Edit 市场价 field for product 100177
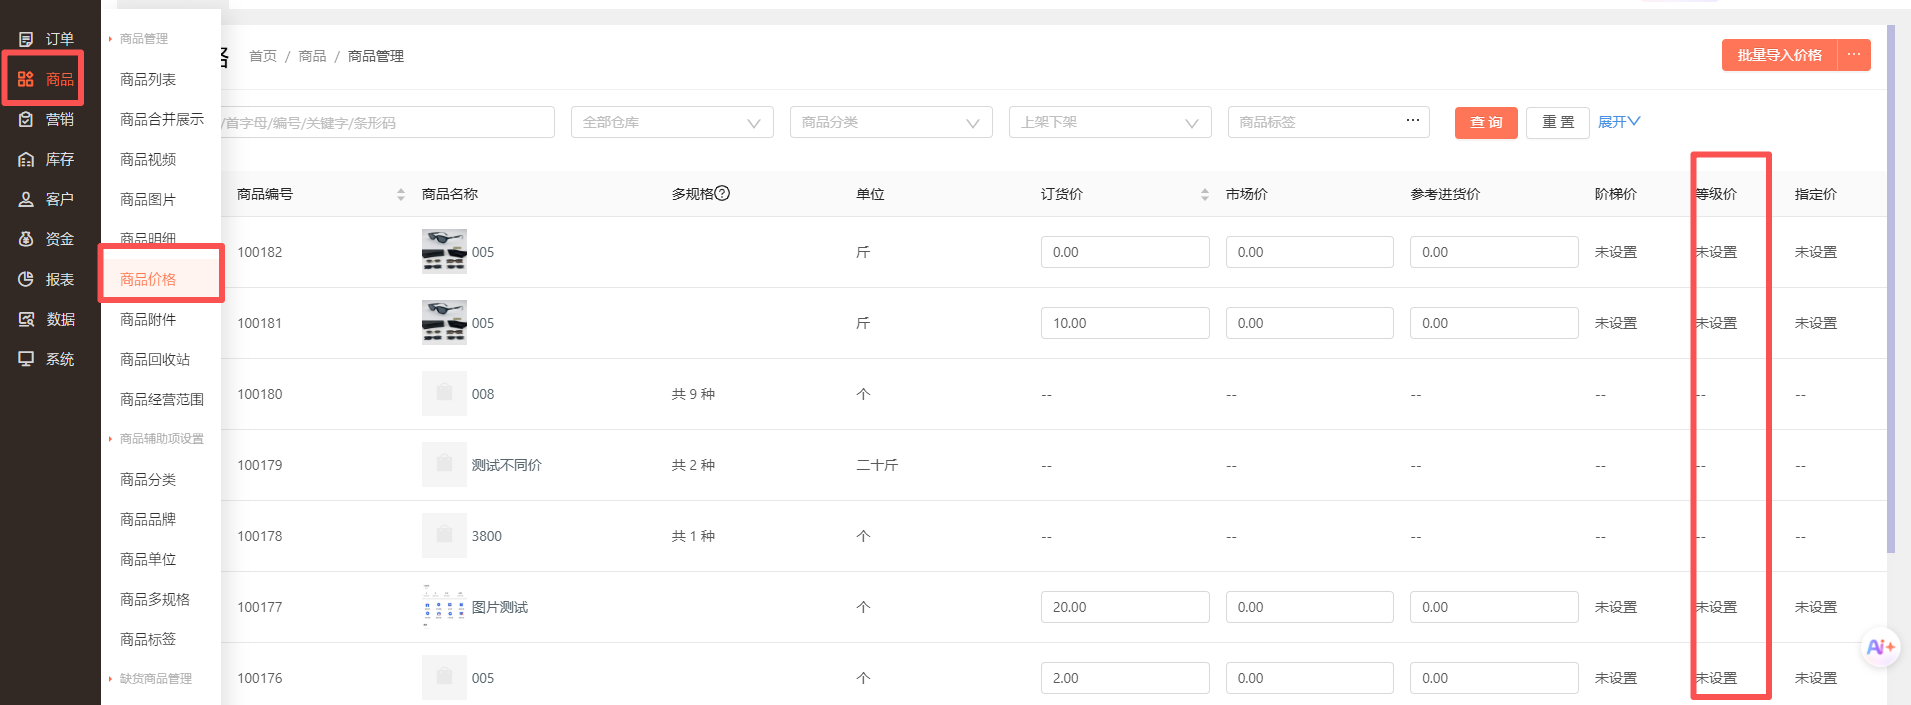The width and height of the screenshot is (1911, 705). pos(1310,607)
